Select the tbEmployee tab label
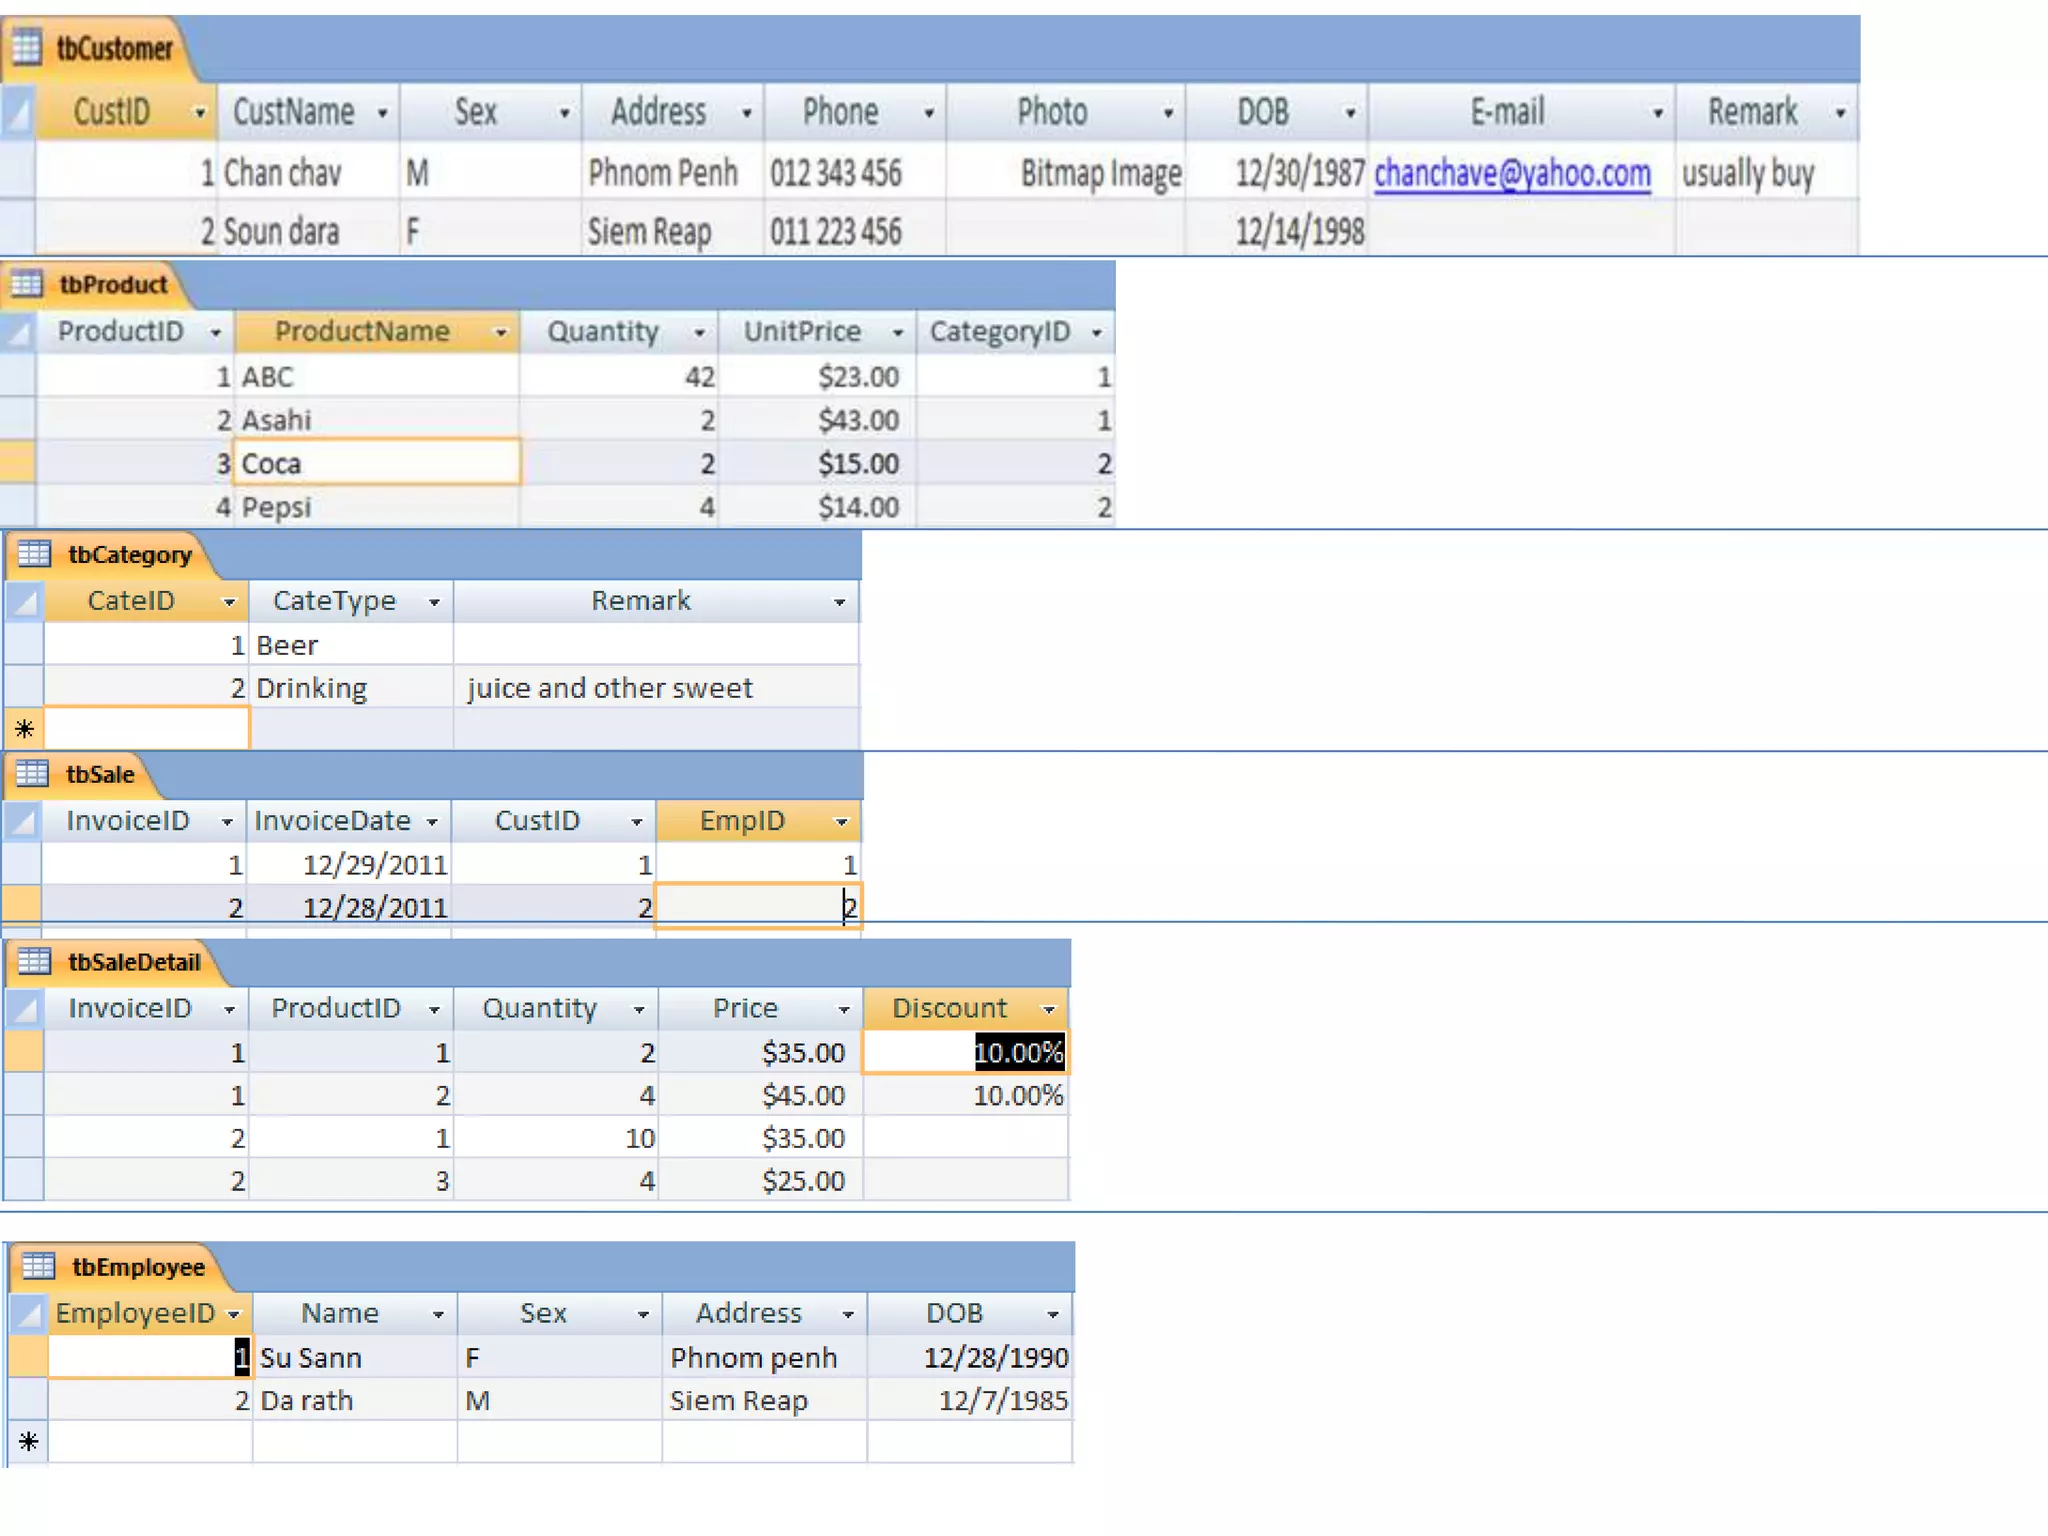 [x=138, y=1267]
